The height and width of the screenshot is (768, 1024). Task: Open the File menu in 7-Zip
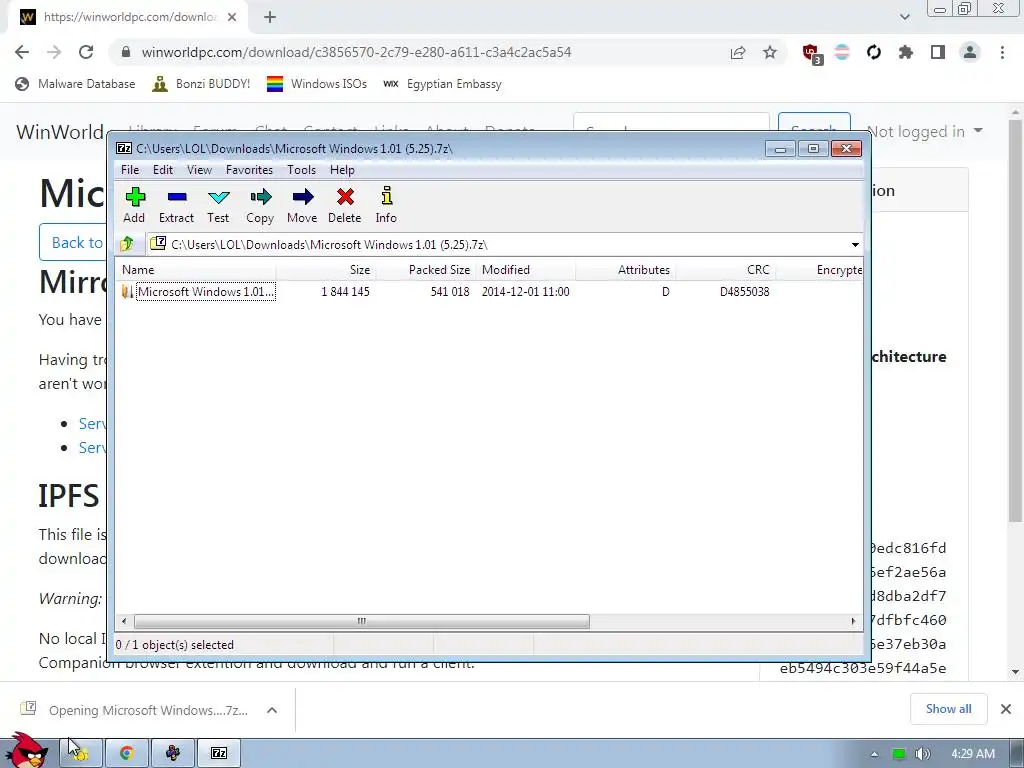pyautogui.click(x=130, y=170)
